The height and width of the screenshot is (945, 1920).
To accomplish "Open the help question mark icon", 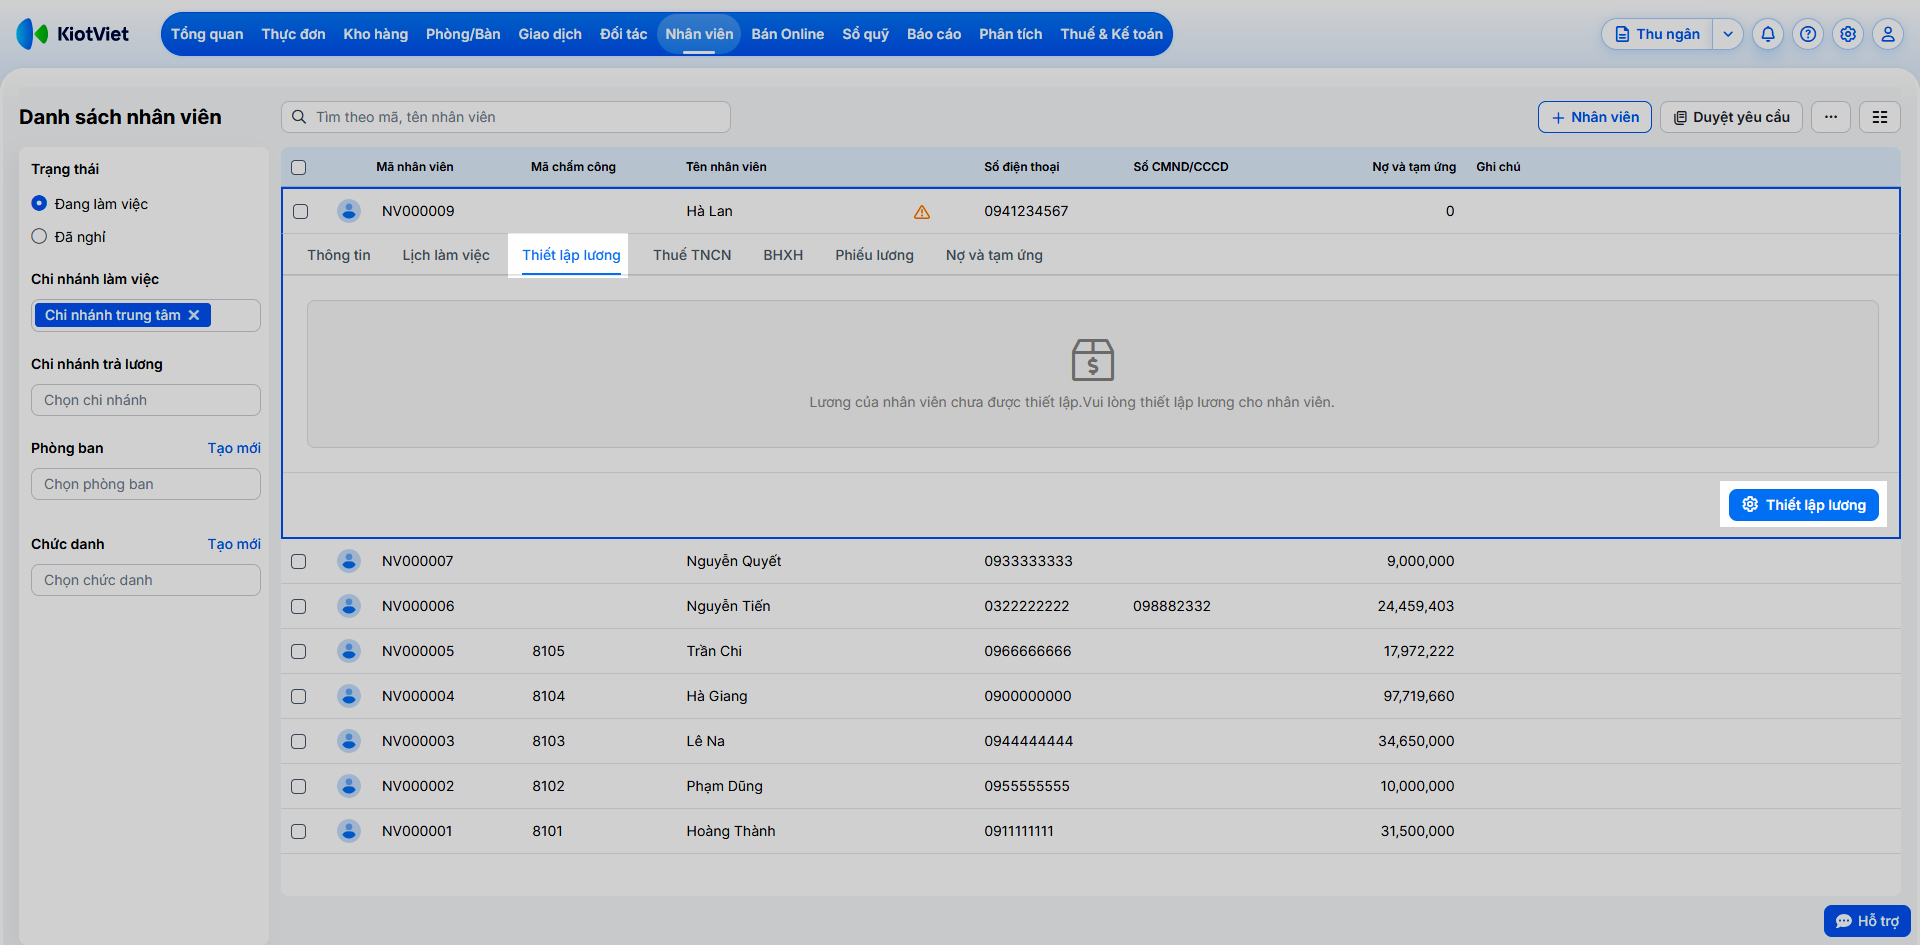I will pyautogui.click(x=1808, y=34).
